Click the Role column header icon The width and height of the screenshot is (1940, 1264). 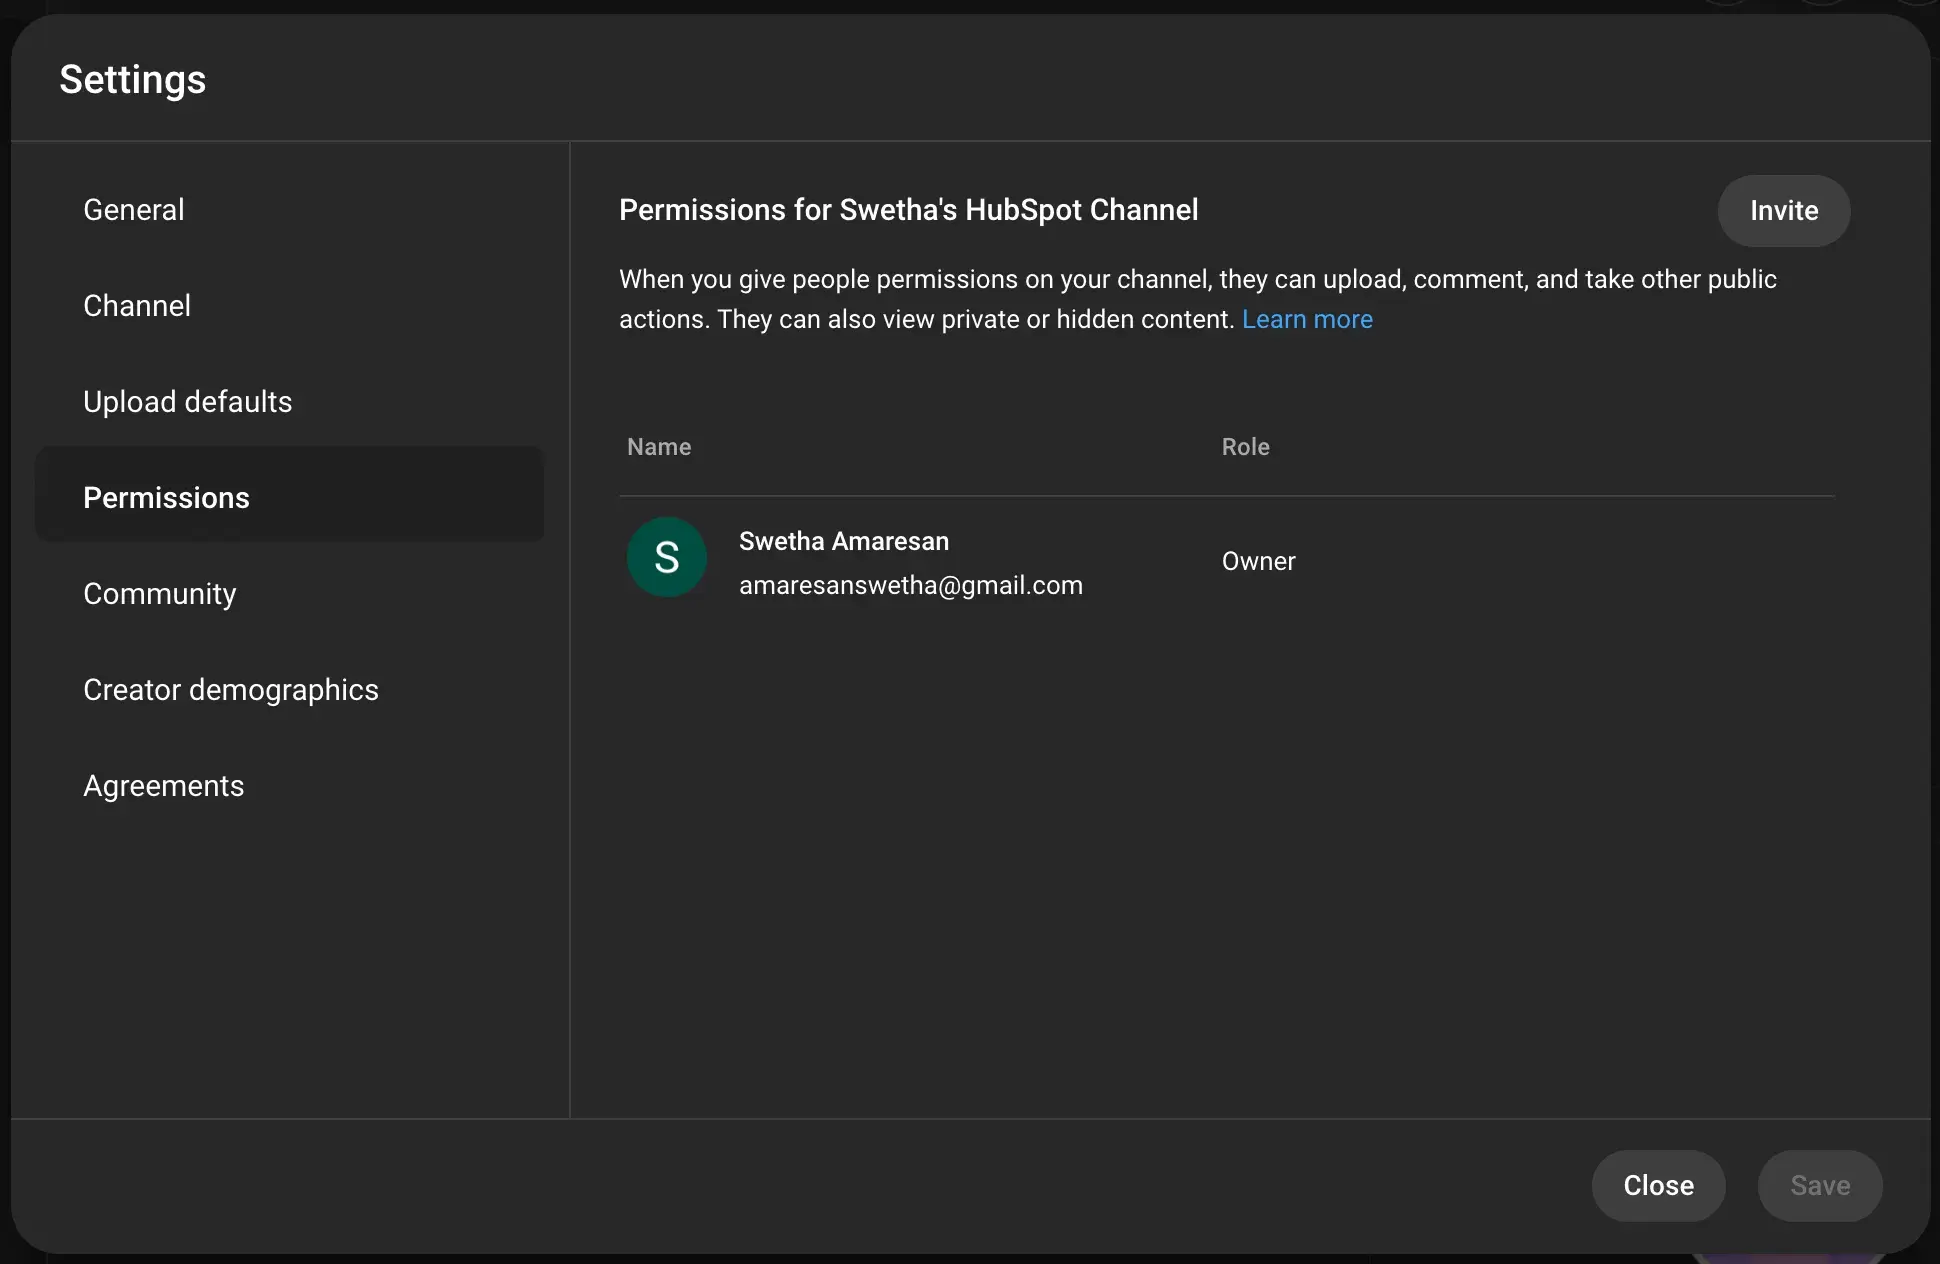point(1243,447)
